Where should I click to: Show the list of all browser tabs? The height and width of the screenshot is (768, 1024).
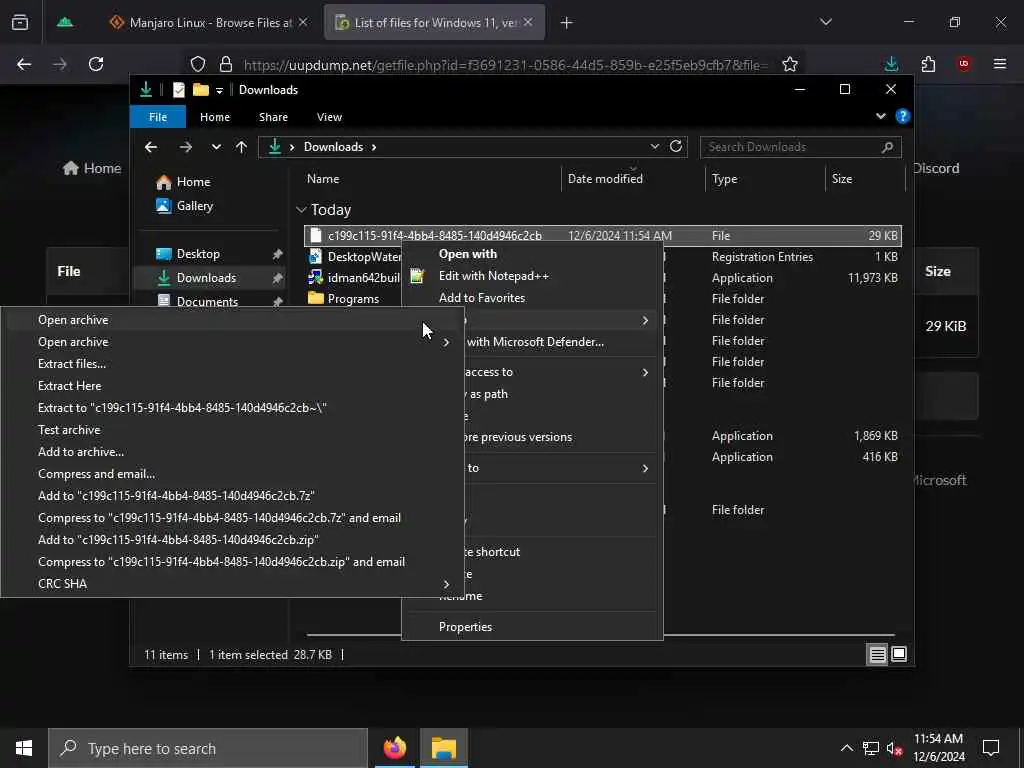[x=825, y=22]
